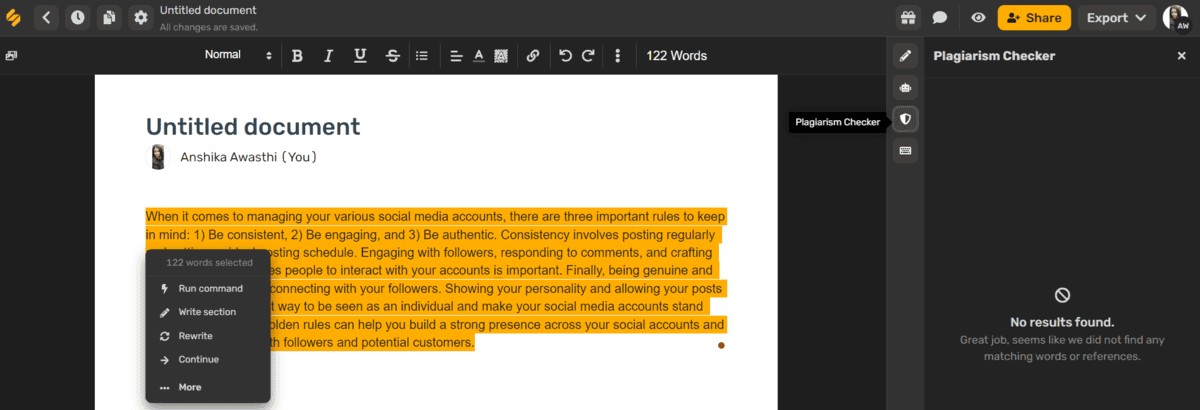Select Rewrite from the context menu
Image resolution: width=1200 pixels, height=410 pixels.
tap(195, 336)
